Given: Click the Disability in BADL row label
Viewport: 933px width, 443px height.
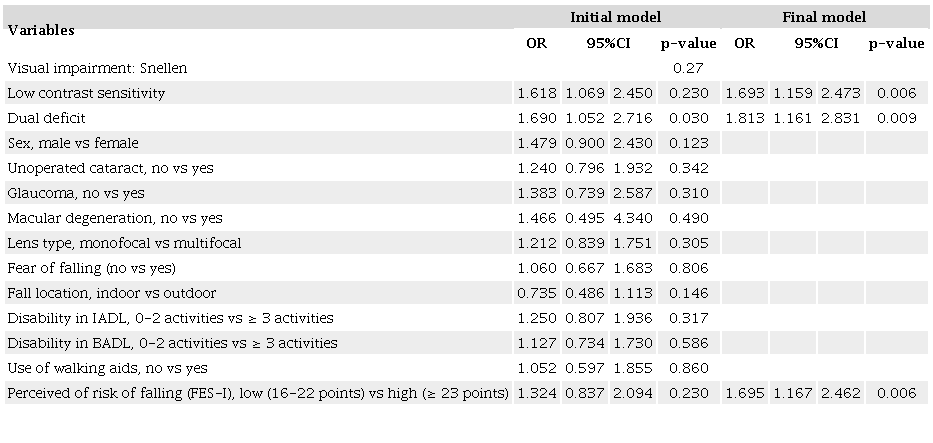Looking at the screenshot, I should click(x=172, y=343).
